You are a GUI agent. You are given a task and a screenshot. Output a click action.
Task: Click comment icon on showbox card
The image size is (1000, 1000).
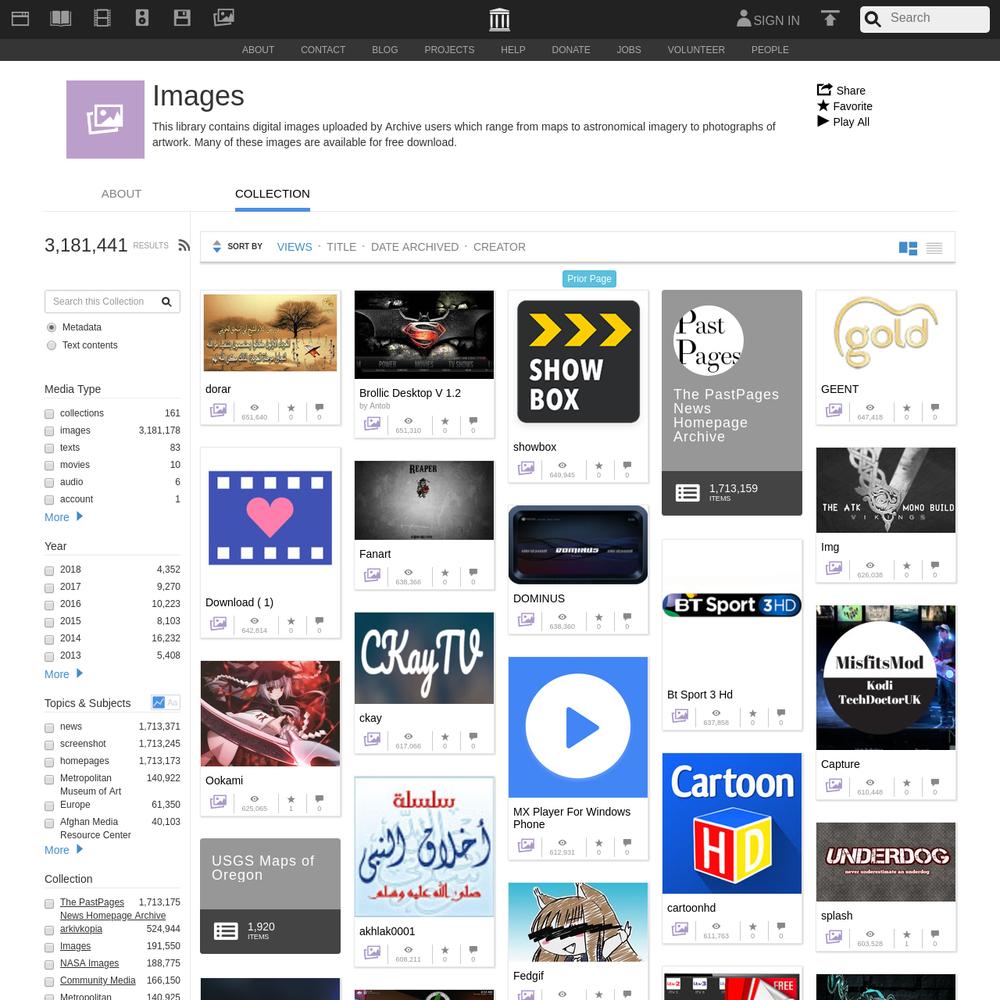[627, 466]
